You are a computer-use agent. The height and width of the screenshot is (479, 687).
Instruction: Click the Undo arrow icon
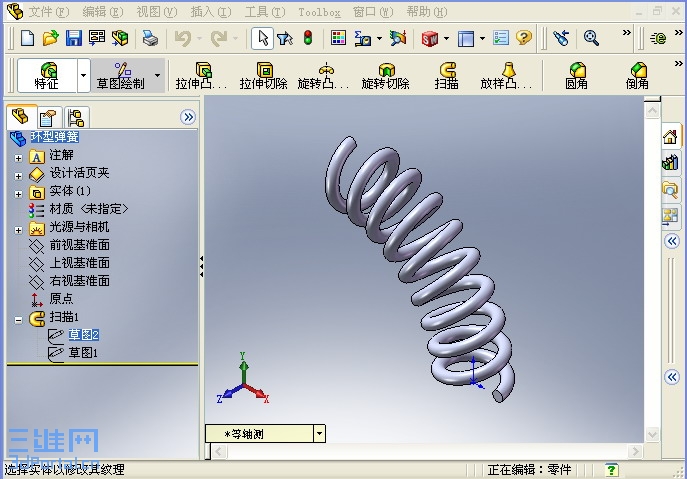(183, 39)
